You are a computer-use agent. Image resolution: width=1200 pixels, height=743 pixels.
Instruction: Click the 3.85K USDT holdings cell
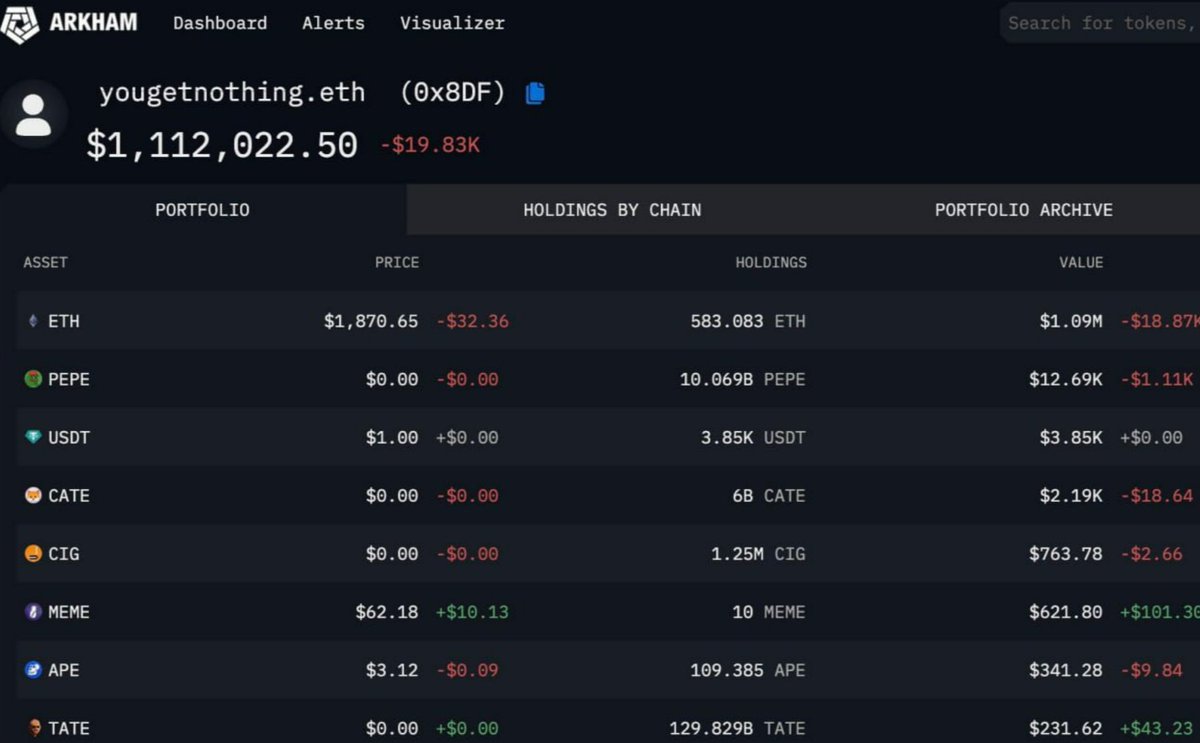click(753, 437)
